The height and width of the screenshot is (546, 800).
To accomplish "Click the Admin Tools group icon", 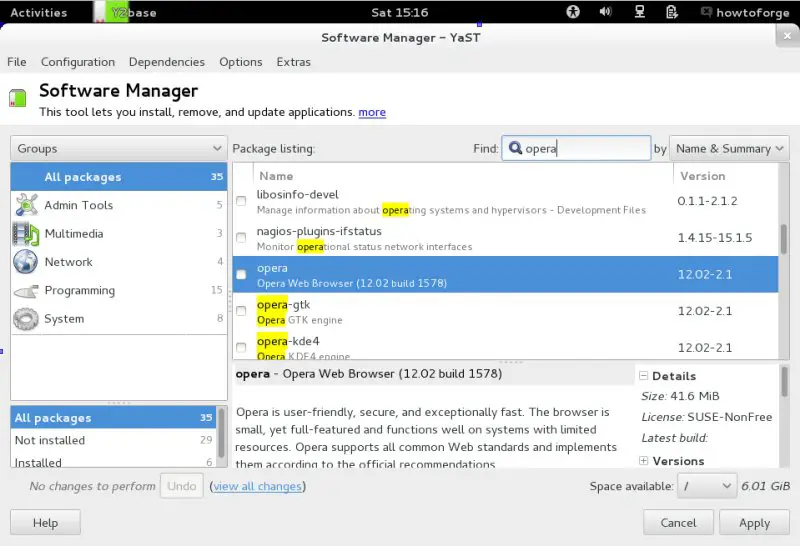I will [26, 205].
